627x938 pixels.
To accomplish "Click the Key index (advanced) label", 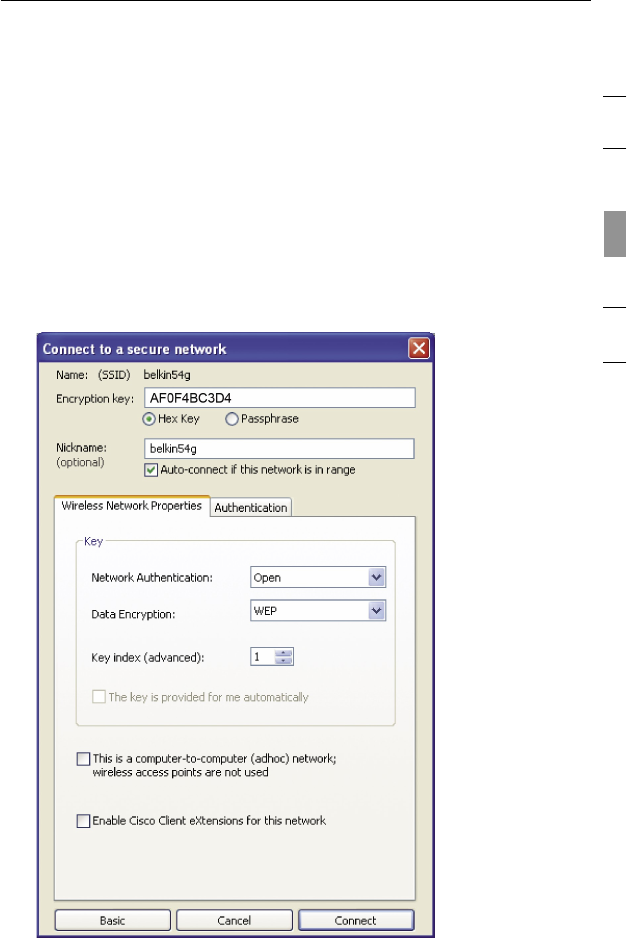I will (148, 657).
